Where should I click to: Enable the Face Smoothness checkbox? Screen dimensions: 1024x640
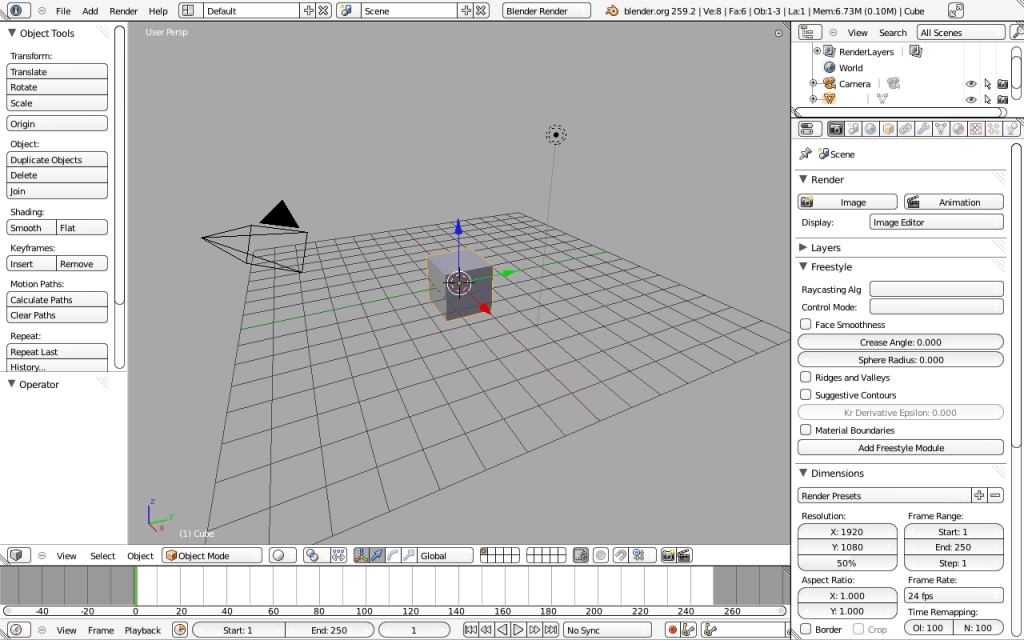tap(806, 325)
